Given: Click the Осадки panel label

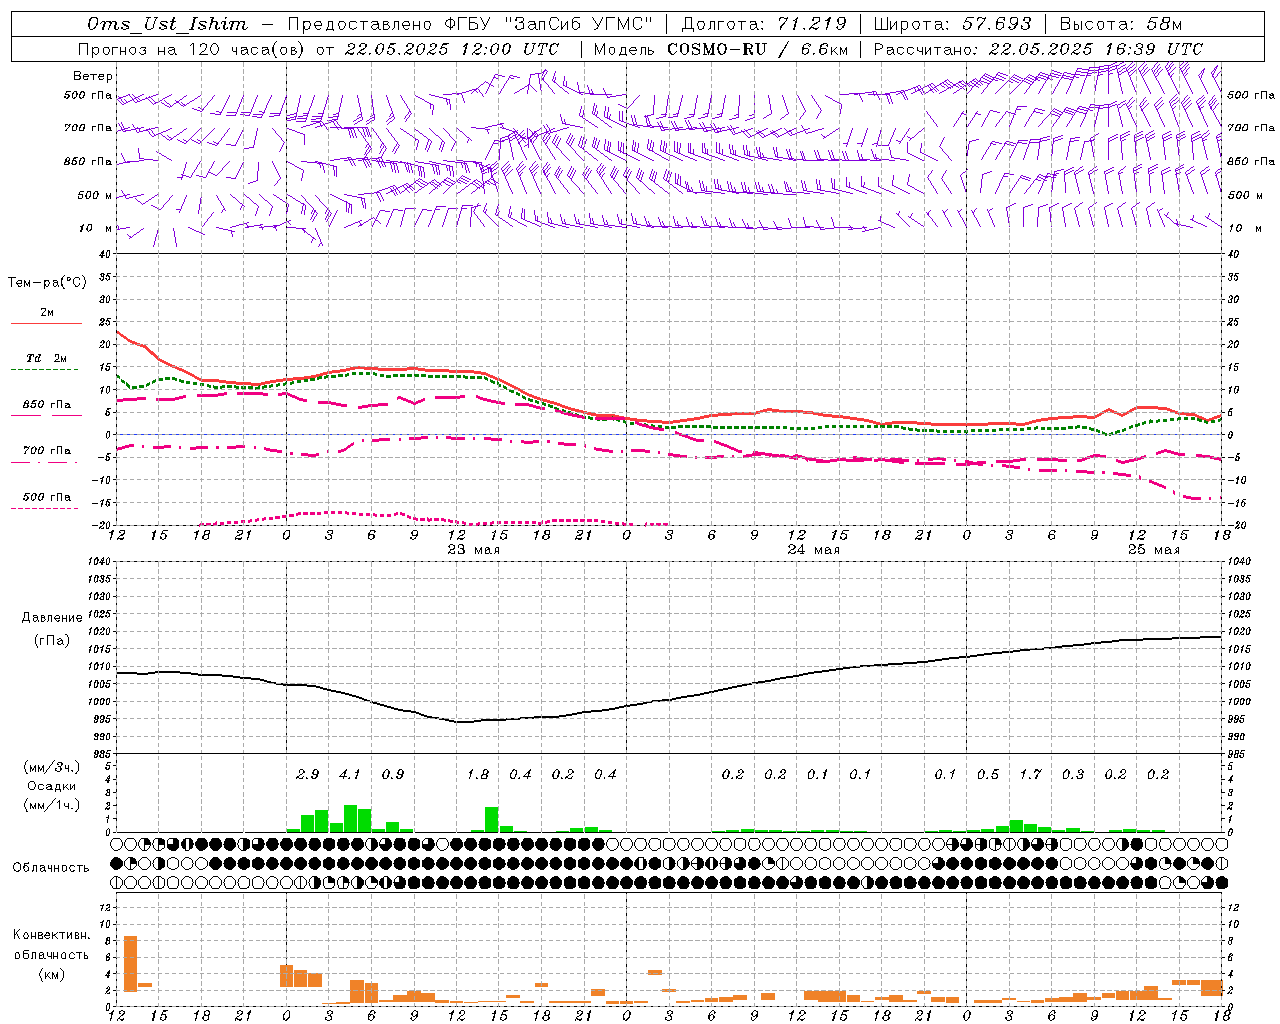Looking at the screenshot, I should click(x=51, y=786).
